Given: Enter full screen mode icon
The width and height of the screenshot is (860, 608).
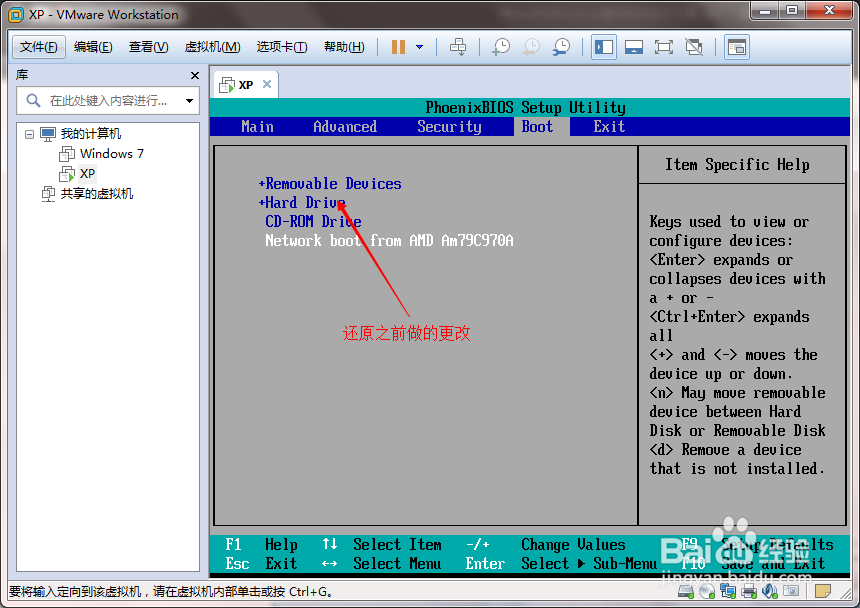Looking at the screenshot, I should (x=664, y=47).
